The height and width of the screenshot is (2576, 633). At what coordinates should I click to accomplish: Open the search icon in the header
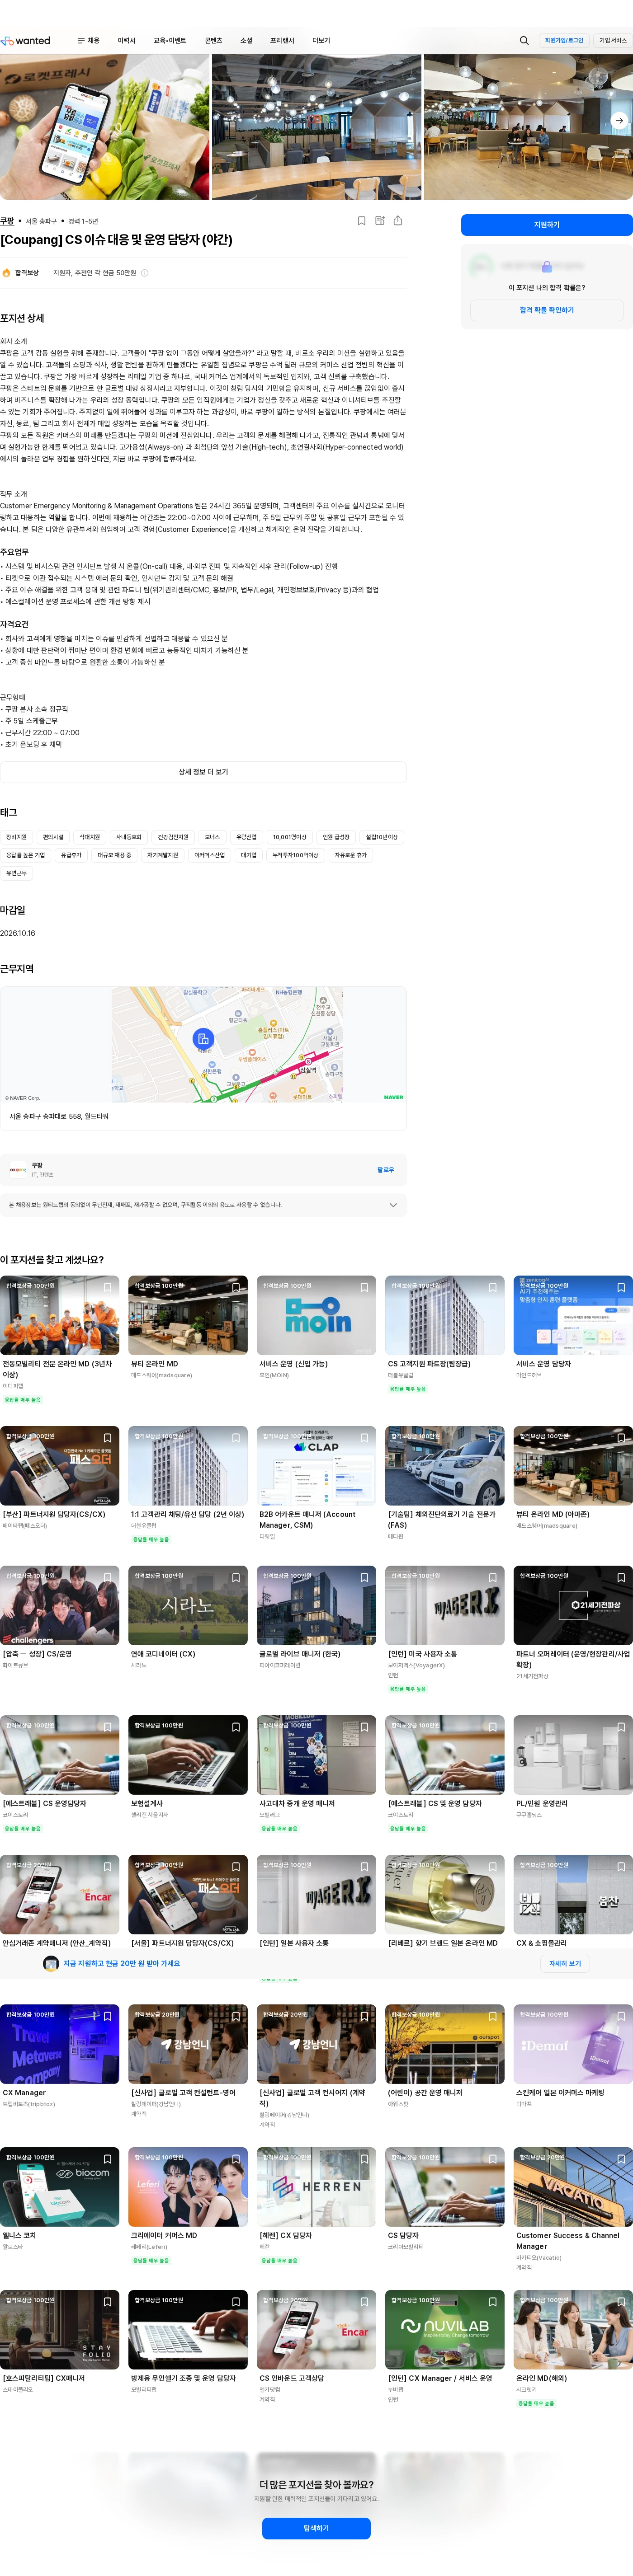point(524,41)
